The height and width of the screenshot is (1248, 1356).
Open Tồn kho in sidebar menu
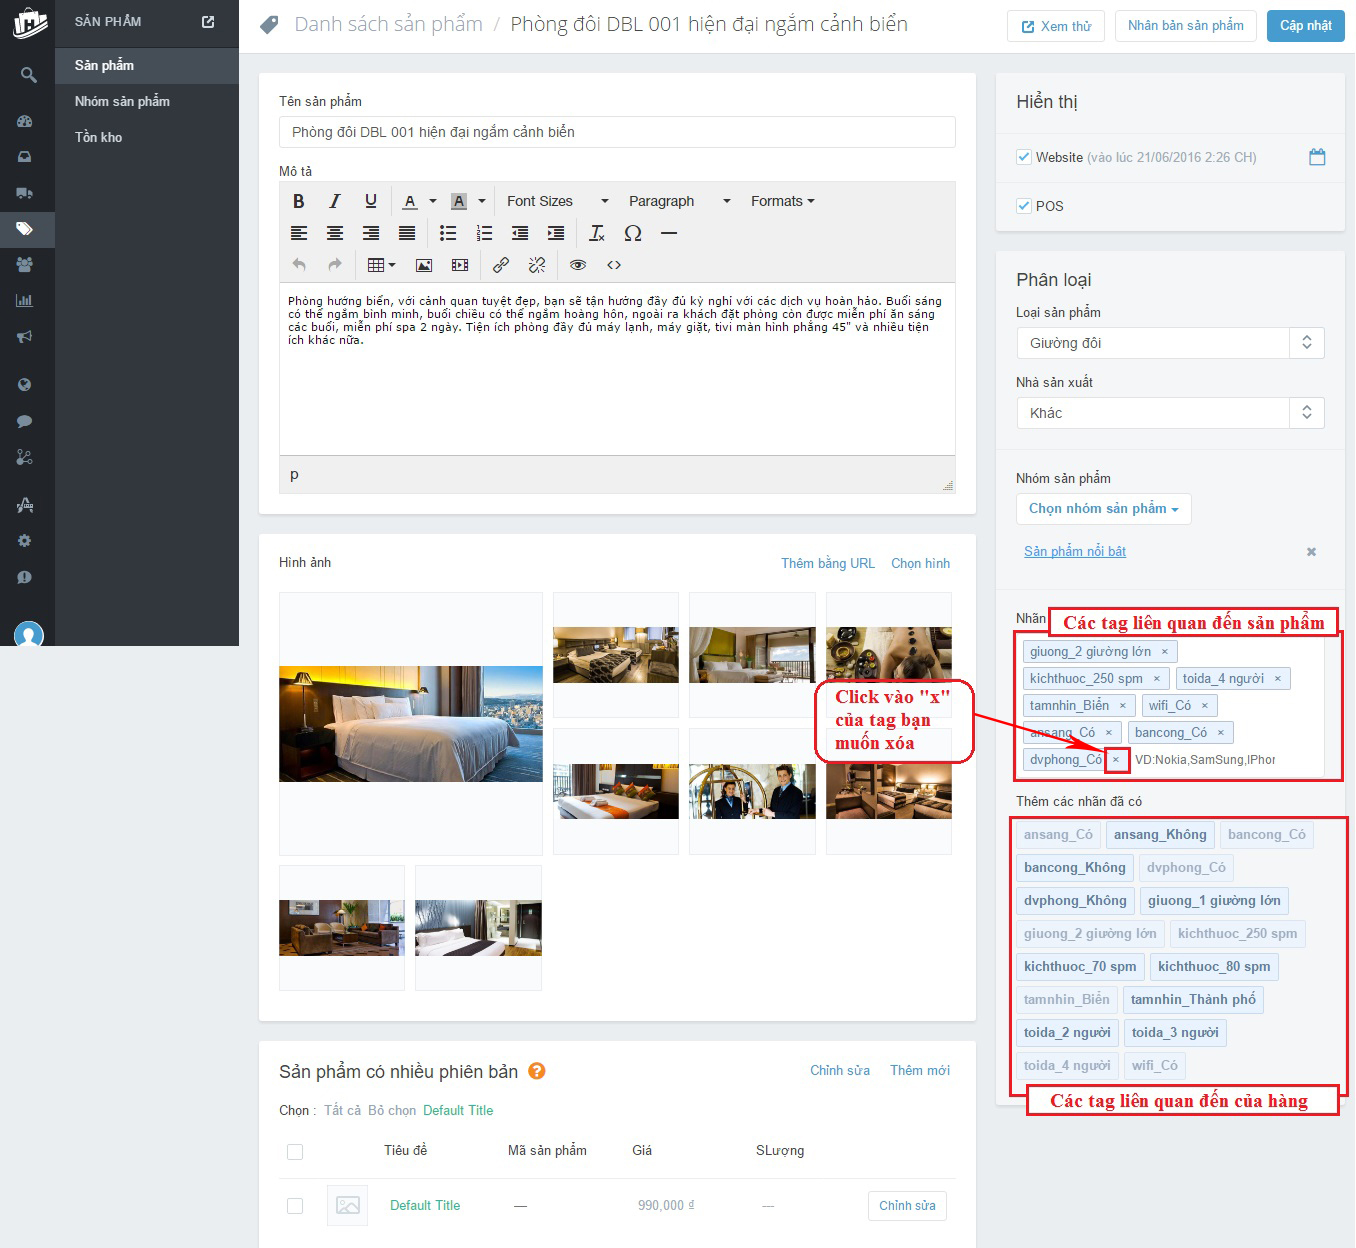pos(98,137)
